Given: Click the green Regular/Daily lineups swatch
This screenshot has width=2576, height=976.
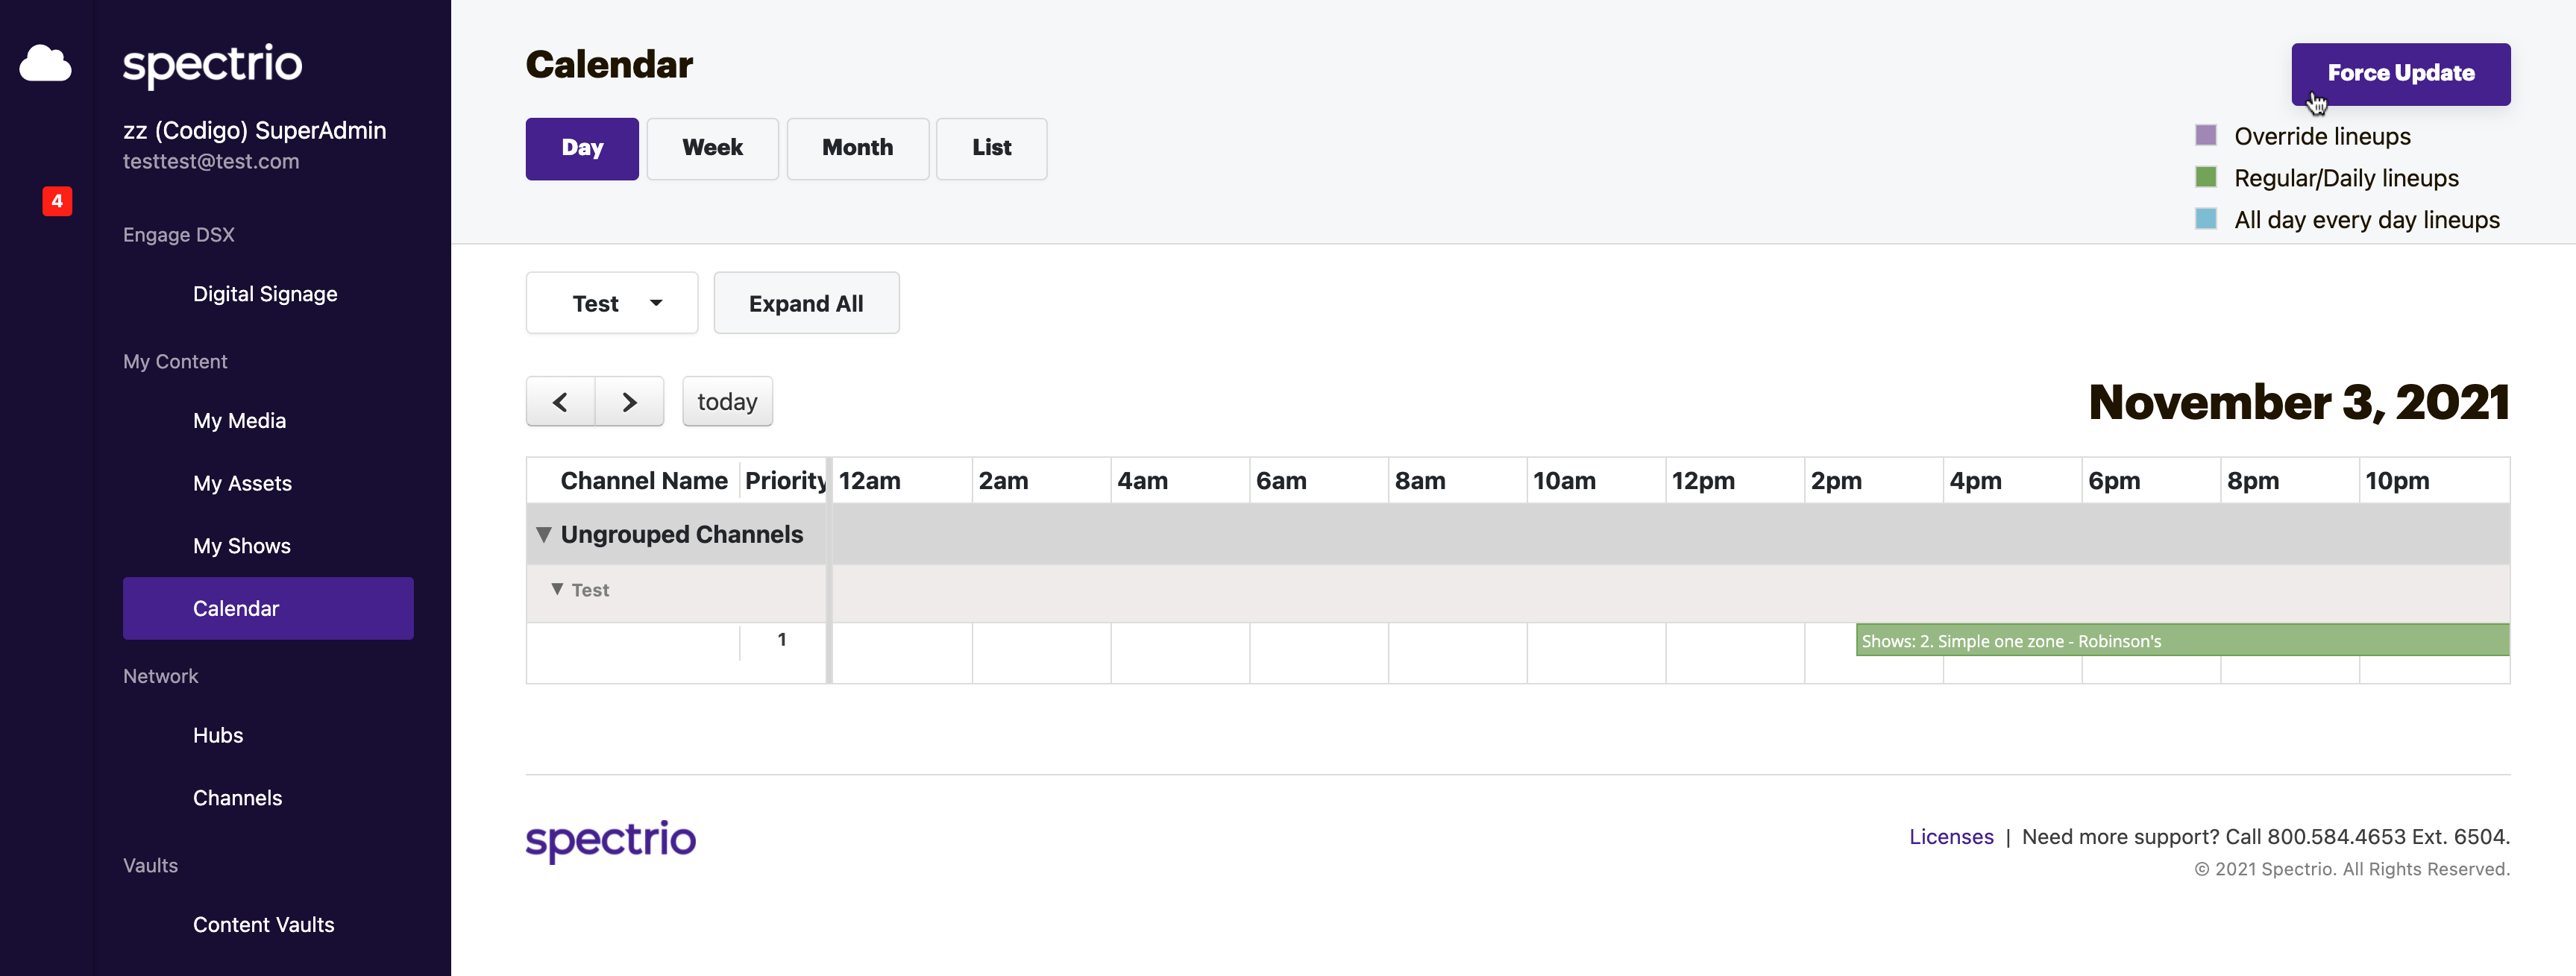Looking at the screenshot, I should (x=2205, y=177).
